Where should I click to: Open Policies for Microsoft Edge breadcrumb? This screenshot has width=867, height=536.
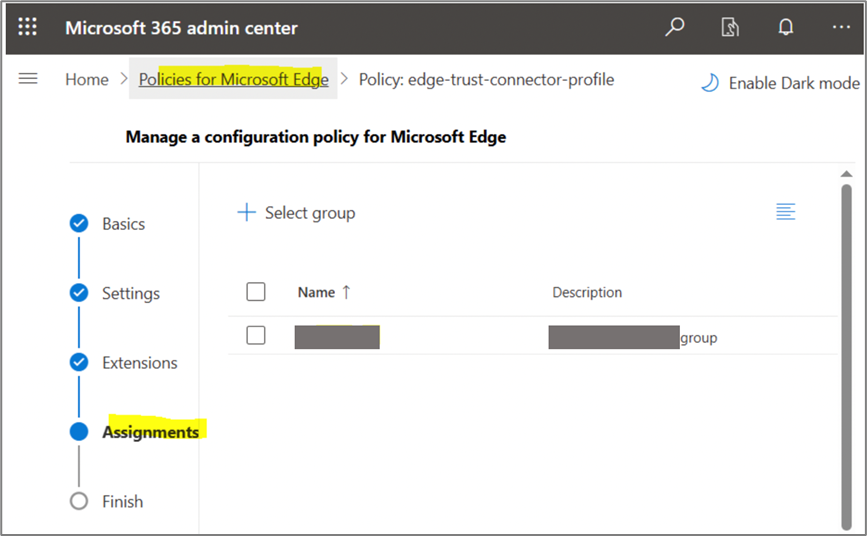233,79
